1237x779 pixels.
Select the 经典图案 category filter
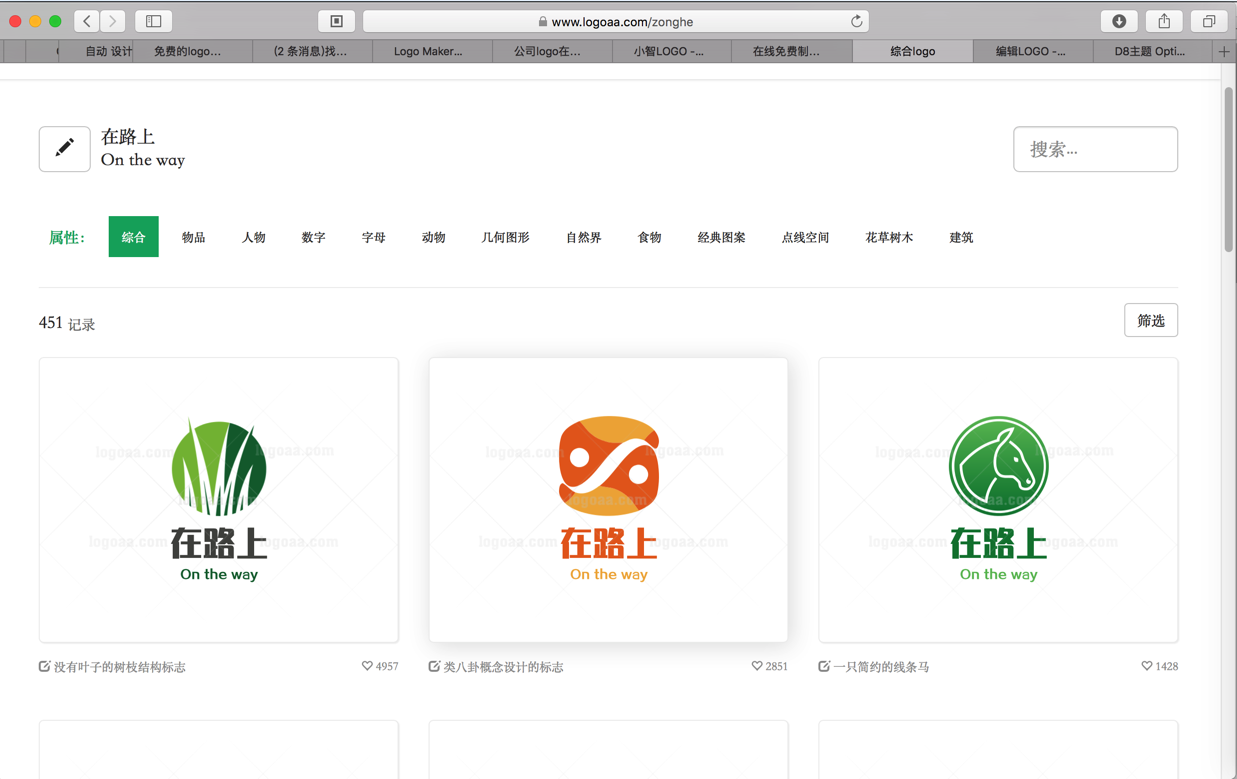[x=722, y=237]
